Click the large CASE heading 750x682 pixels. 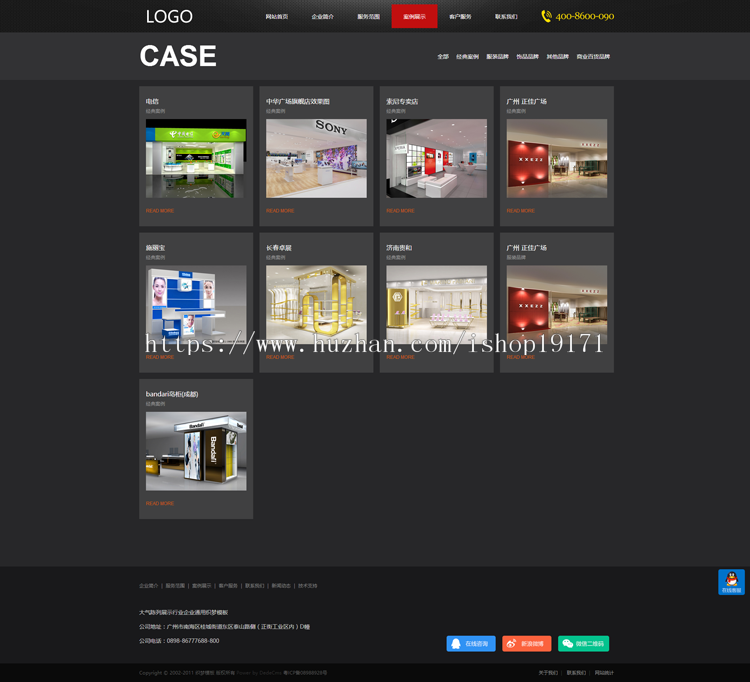click(178, 56)
